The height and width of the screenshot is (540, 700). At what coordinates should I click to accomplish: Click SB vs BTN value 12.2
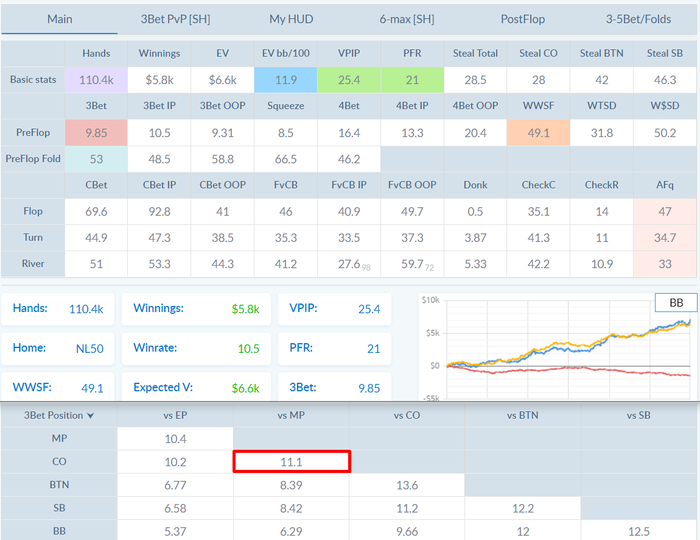pyautogui.click(x=523, y=508)
